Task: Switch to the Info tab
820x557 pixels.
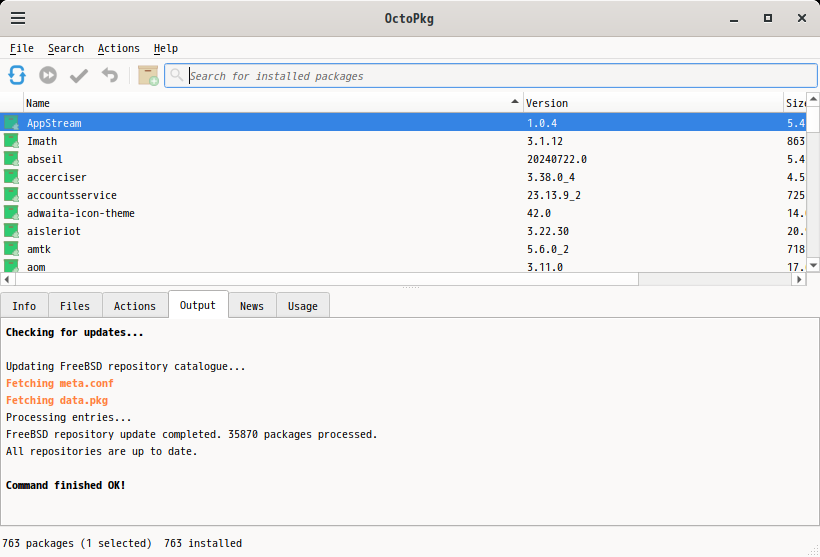Action: 24,306
